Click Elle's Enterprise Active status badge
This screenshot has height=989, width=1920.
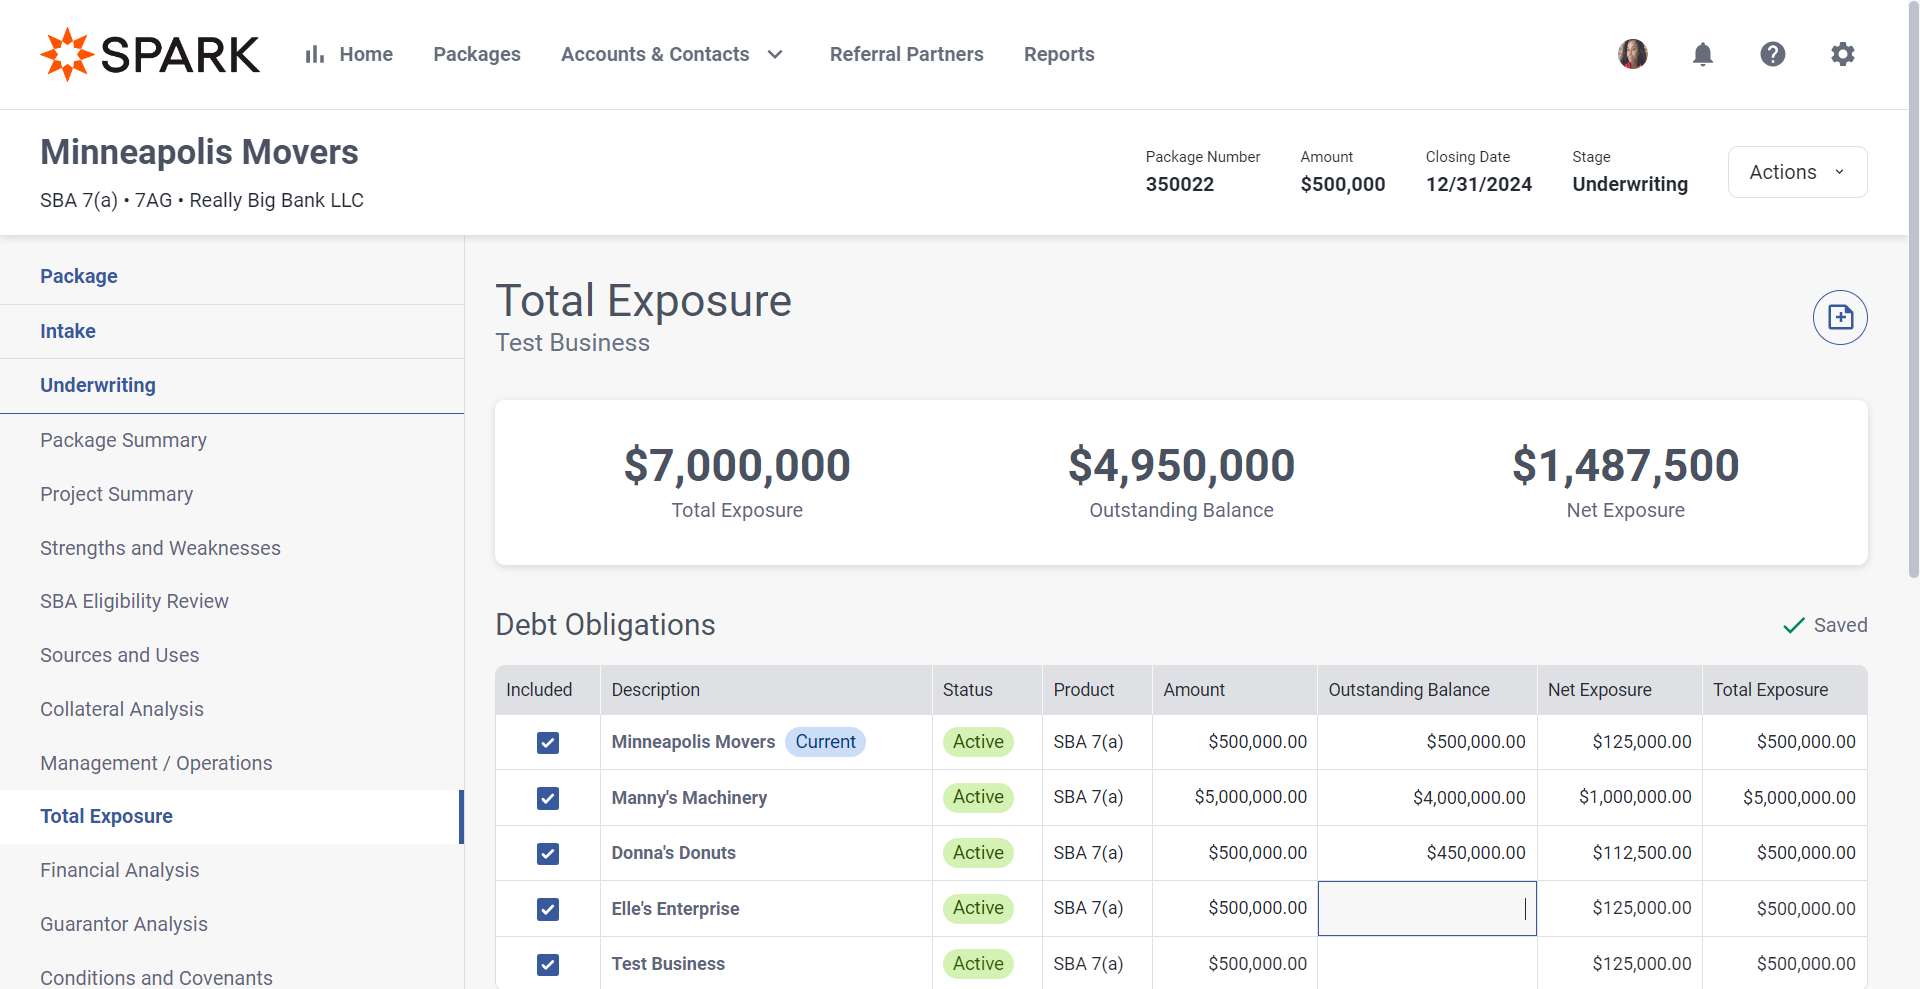click(x=978, y=908)
